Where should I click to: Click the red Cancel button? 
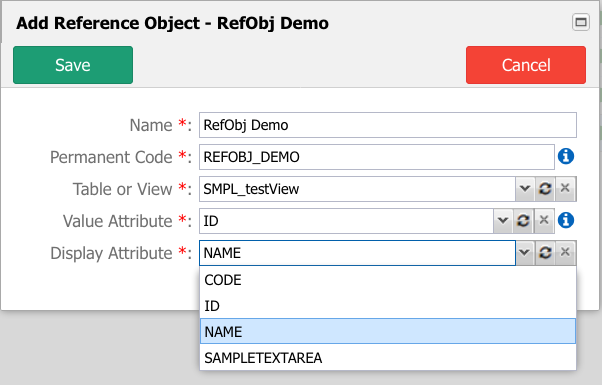(526, 65)
